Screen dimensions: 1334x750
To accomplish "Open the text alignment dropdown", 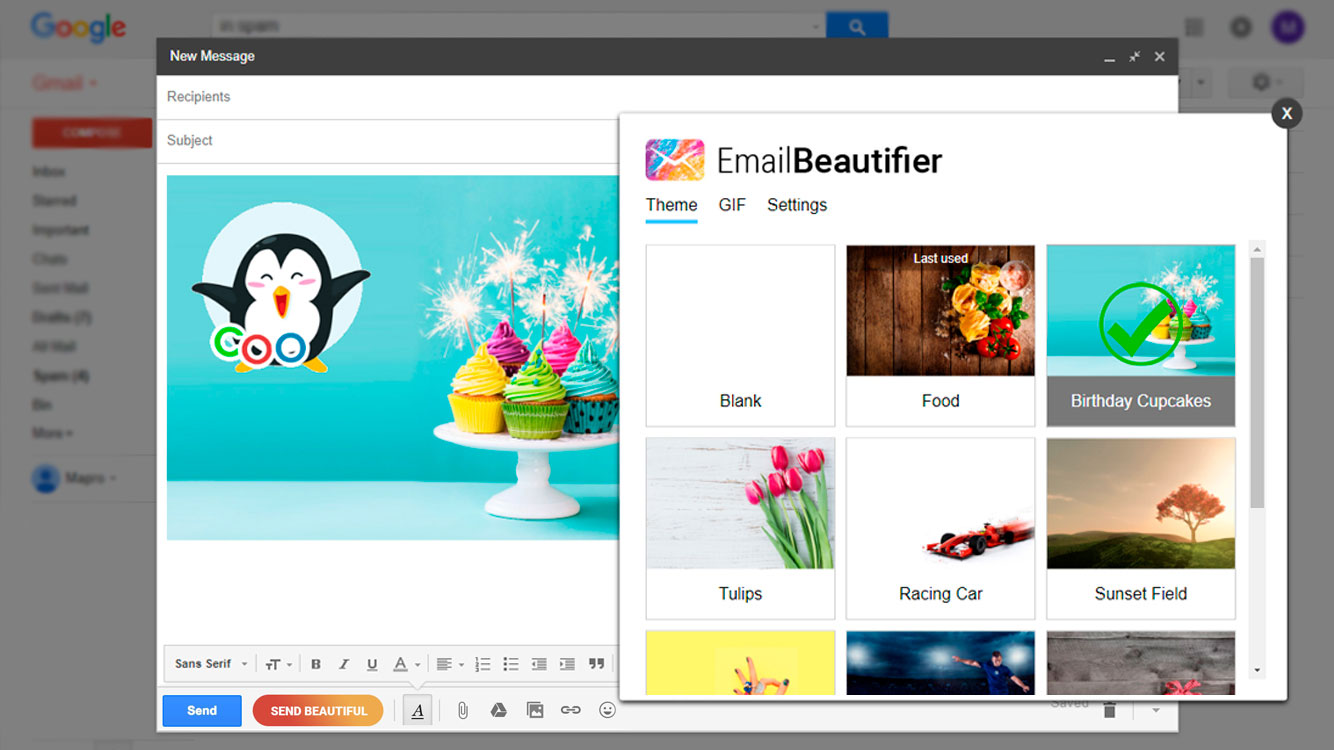I will pos(450,664).
